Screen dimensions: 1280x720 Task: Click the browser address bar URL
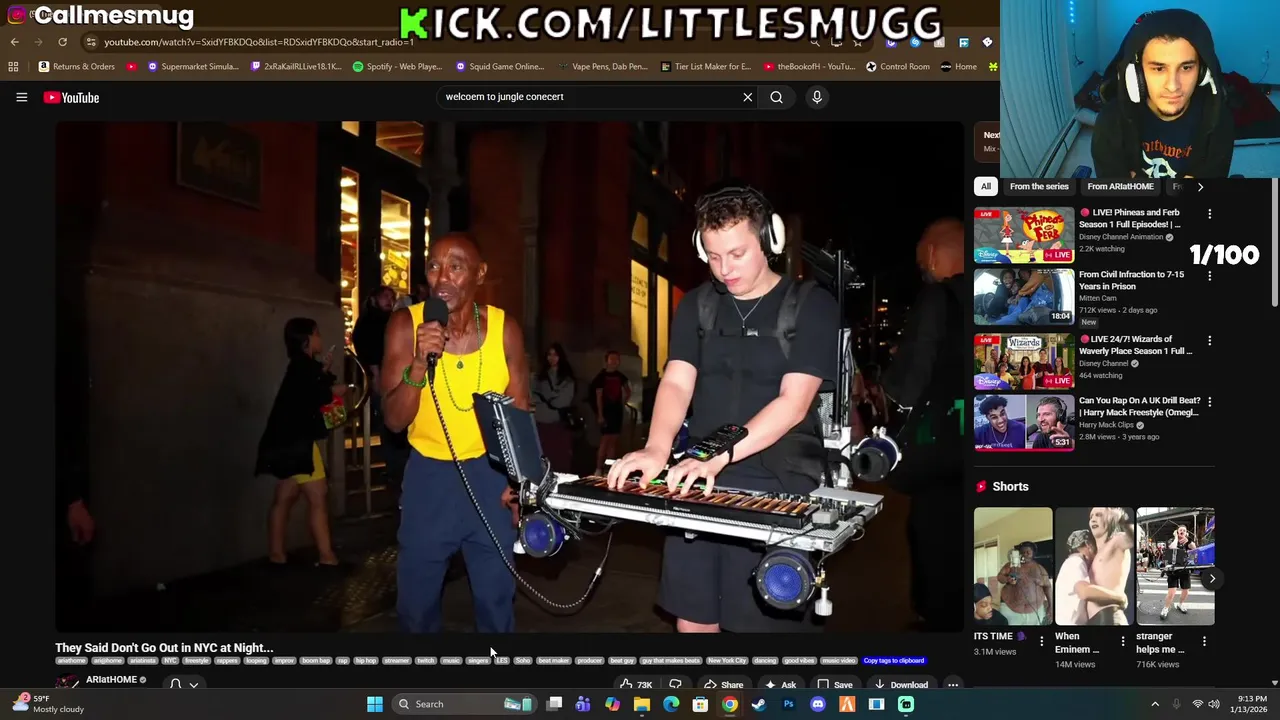click(x=259, y=42)
